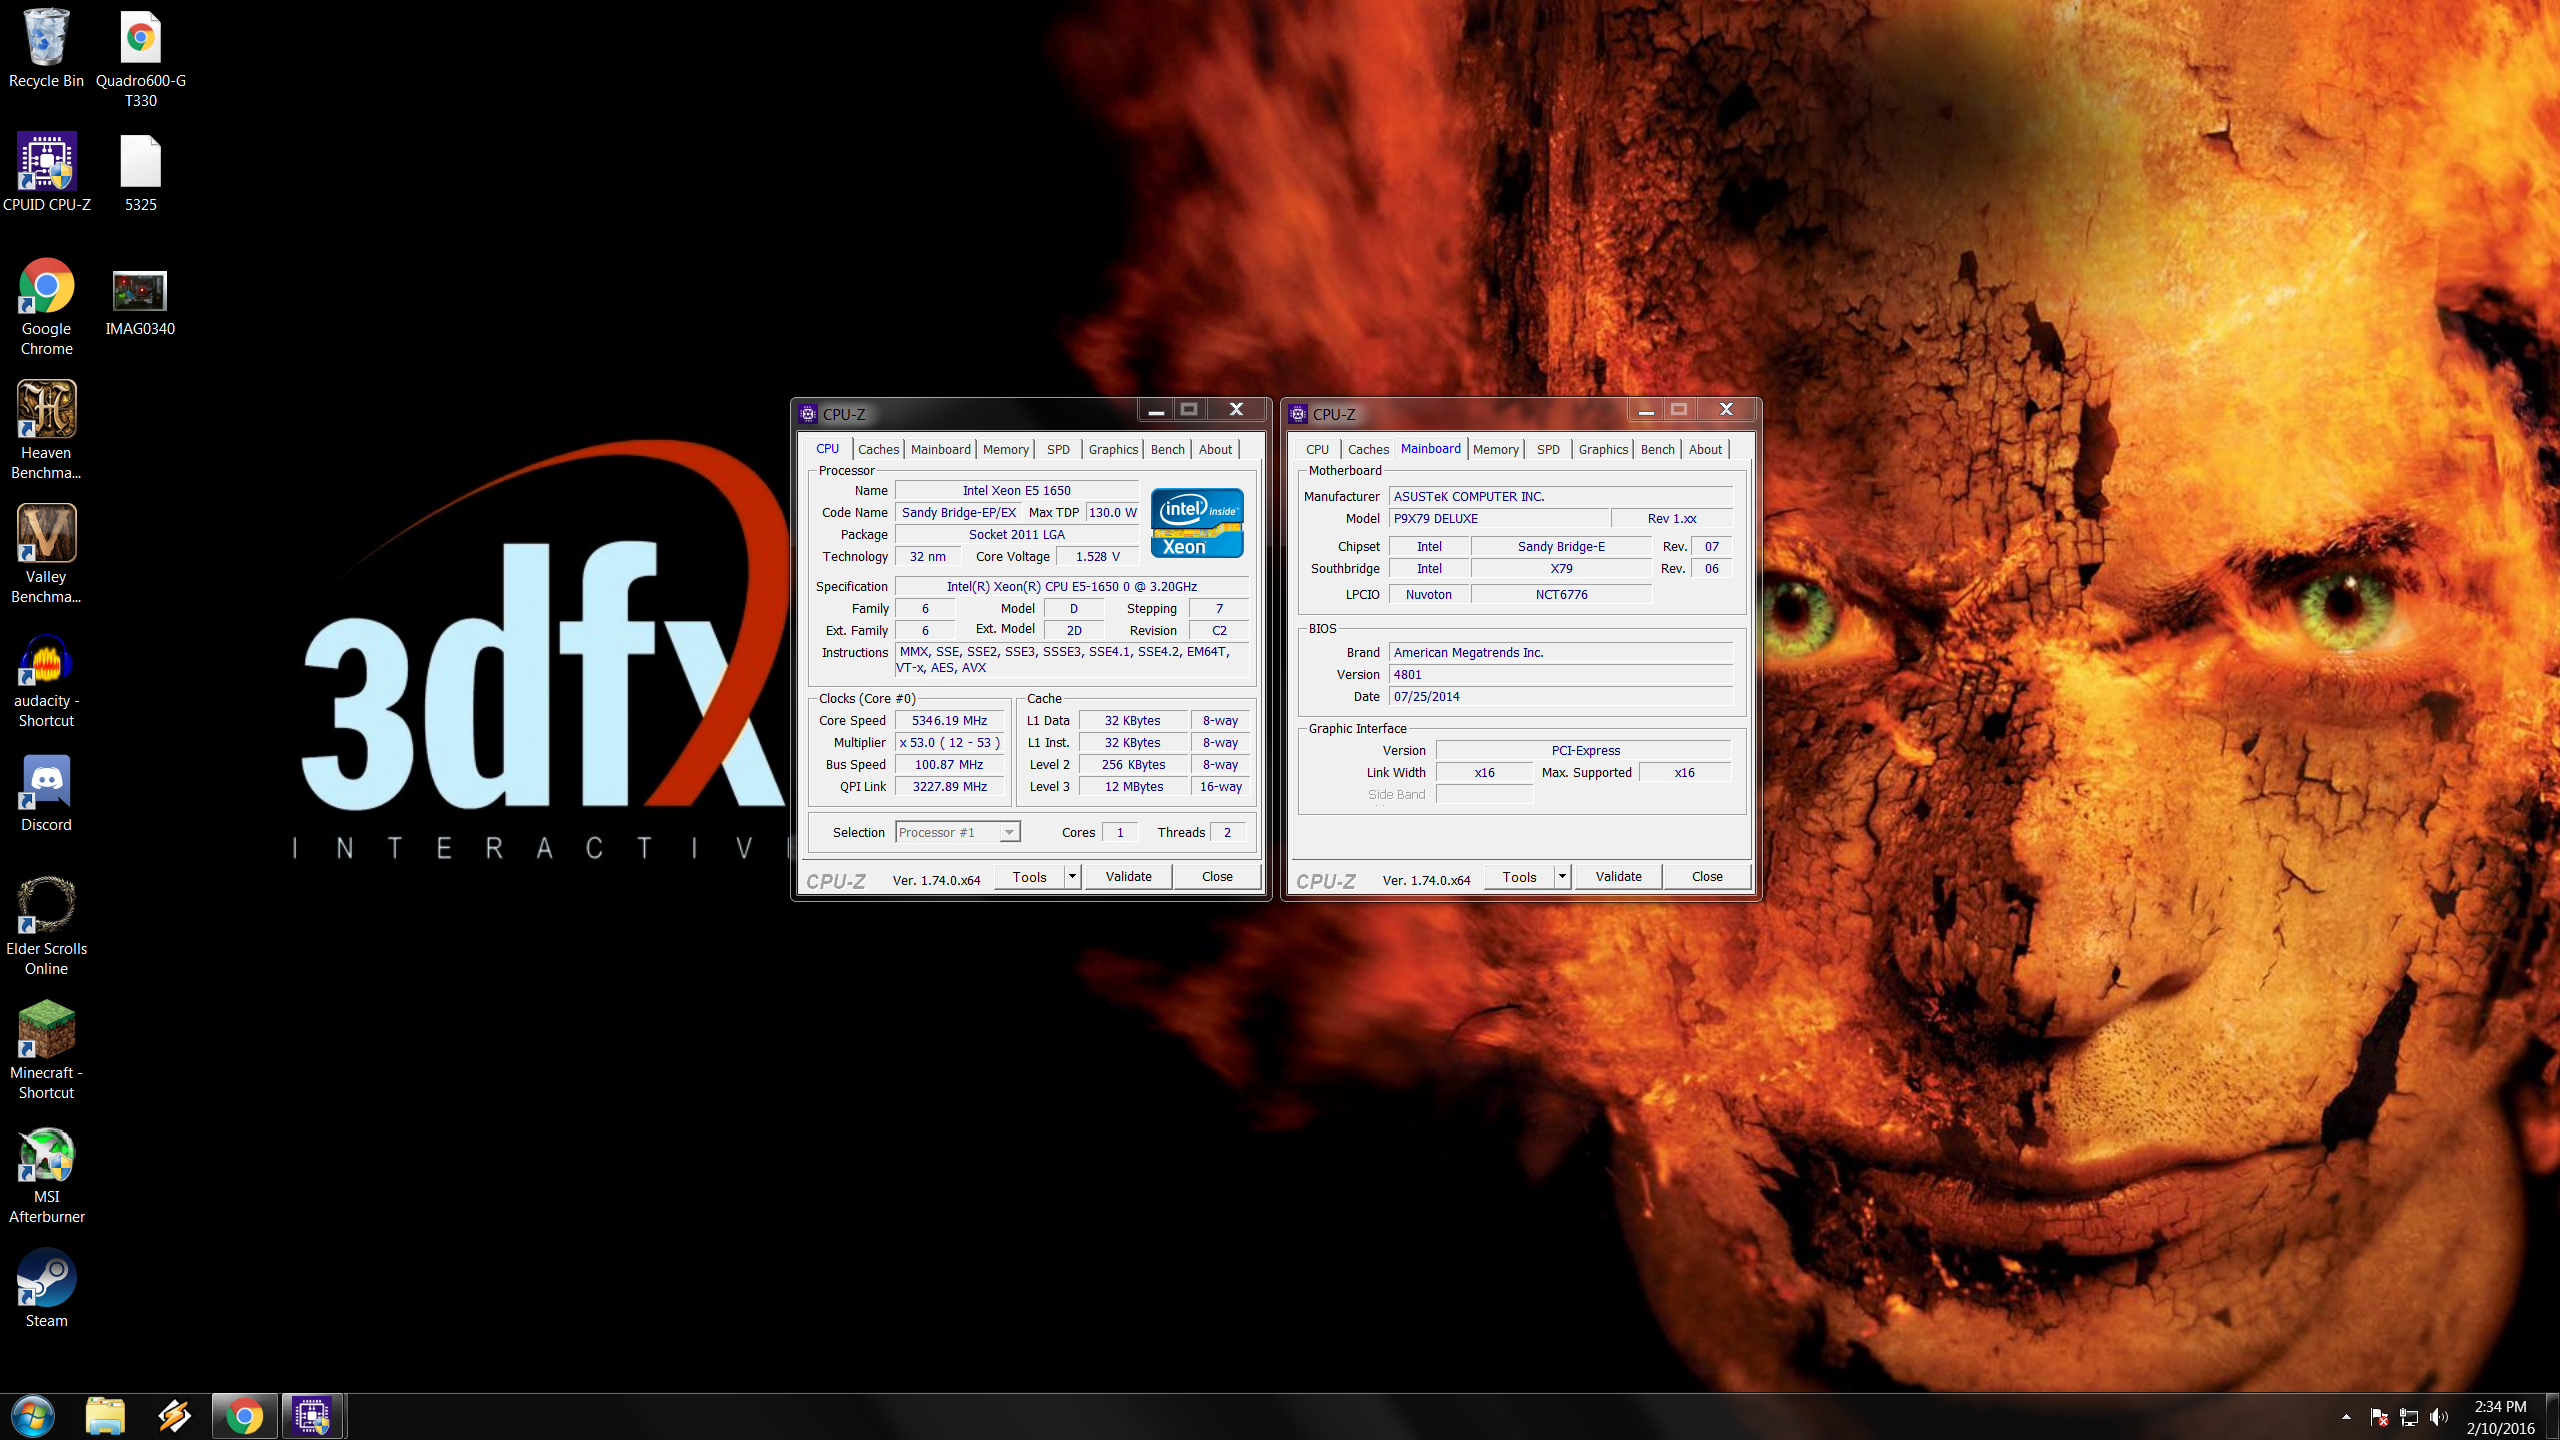Open Memory tab in left CPU-Z window
This screenshot has width=2560, height=1440.
coord(1005,449)
